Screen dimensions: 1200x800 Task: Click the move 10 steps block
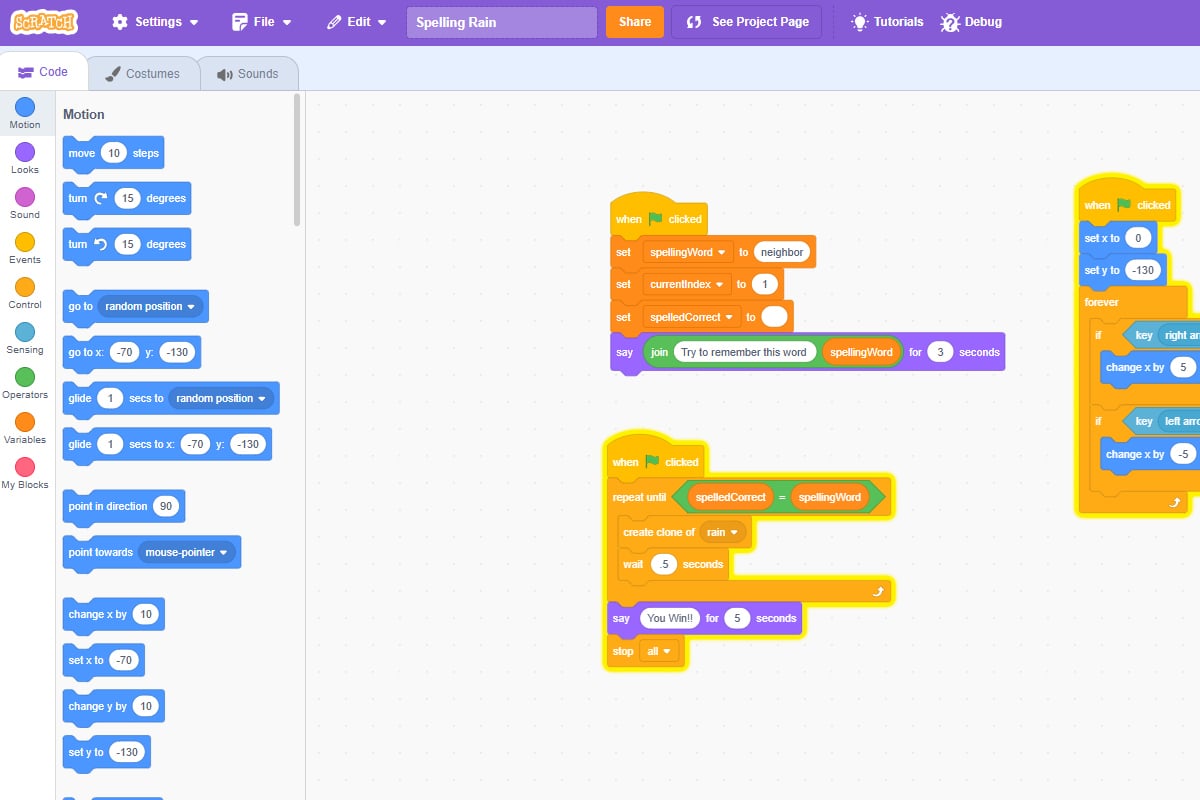point(113,153)
